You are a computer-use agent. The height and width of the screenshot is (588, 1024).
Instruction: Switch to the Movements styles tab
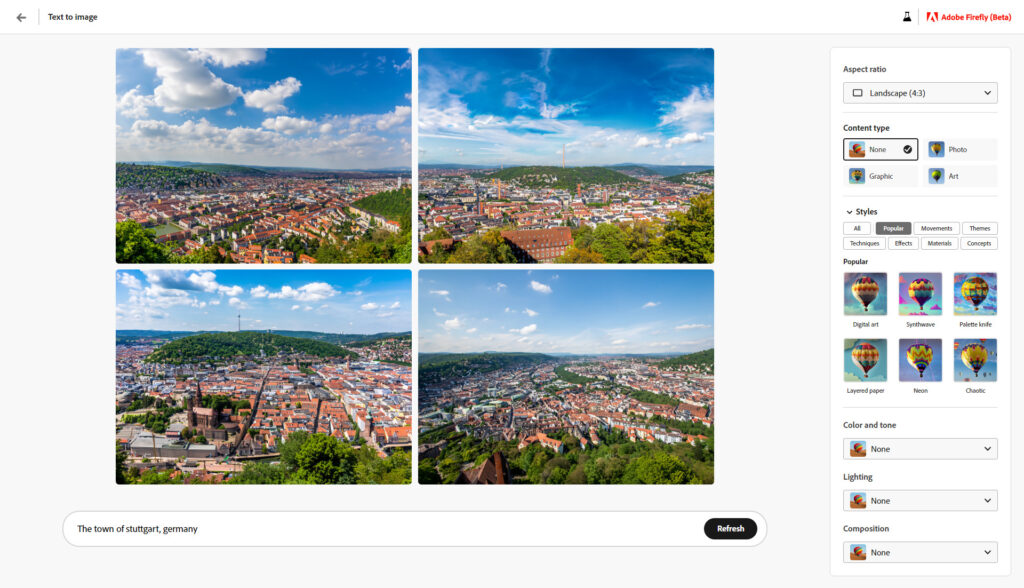point(936,228)
